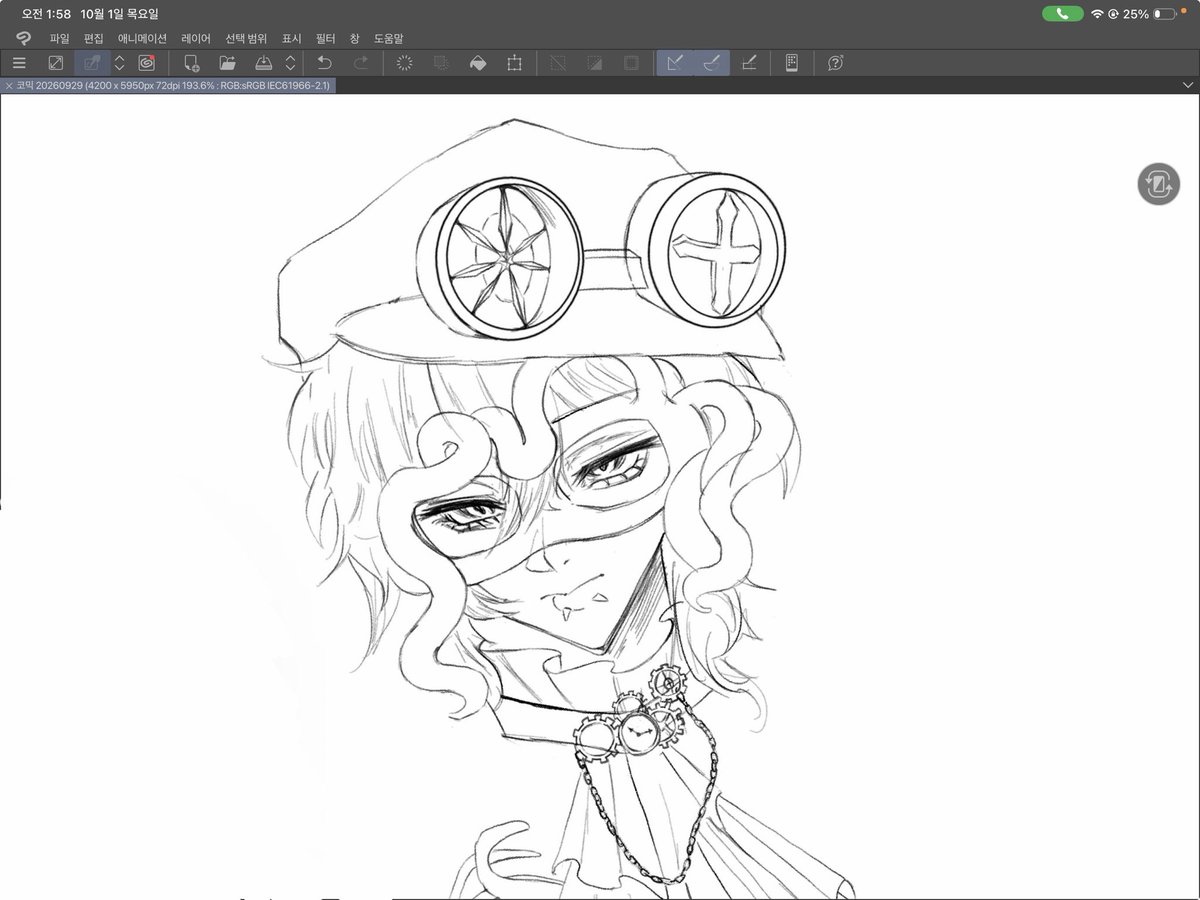Open the 레이어 menu
Image resolution: width=1200 pixels, height=900 pixels.
coord(196,38)
